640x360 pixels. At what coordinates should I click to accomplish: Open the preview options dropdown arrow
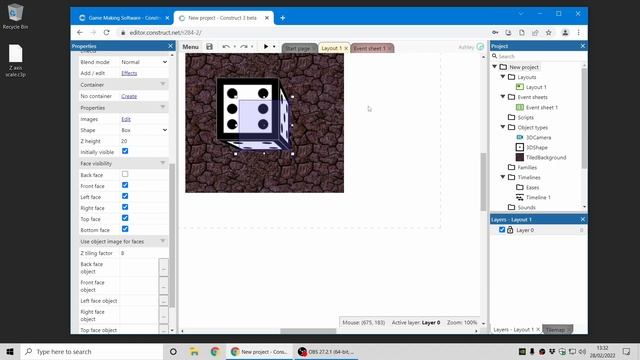(274, 47)
